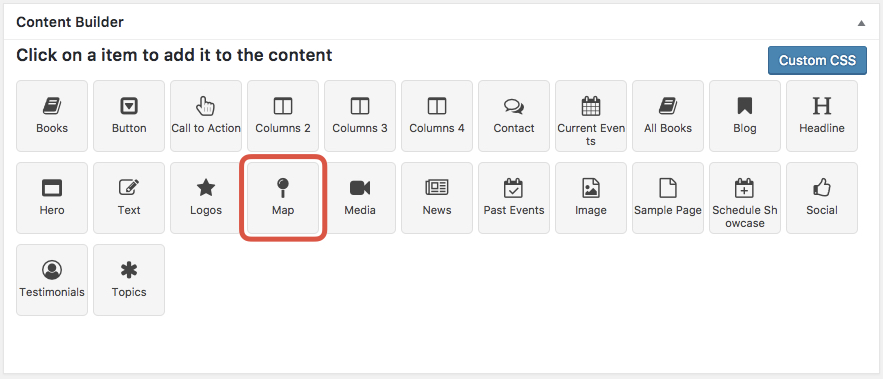Add the Logos star item
The image size is (883, 379).
point(206,198)
